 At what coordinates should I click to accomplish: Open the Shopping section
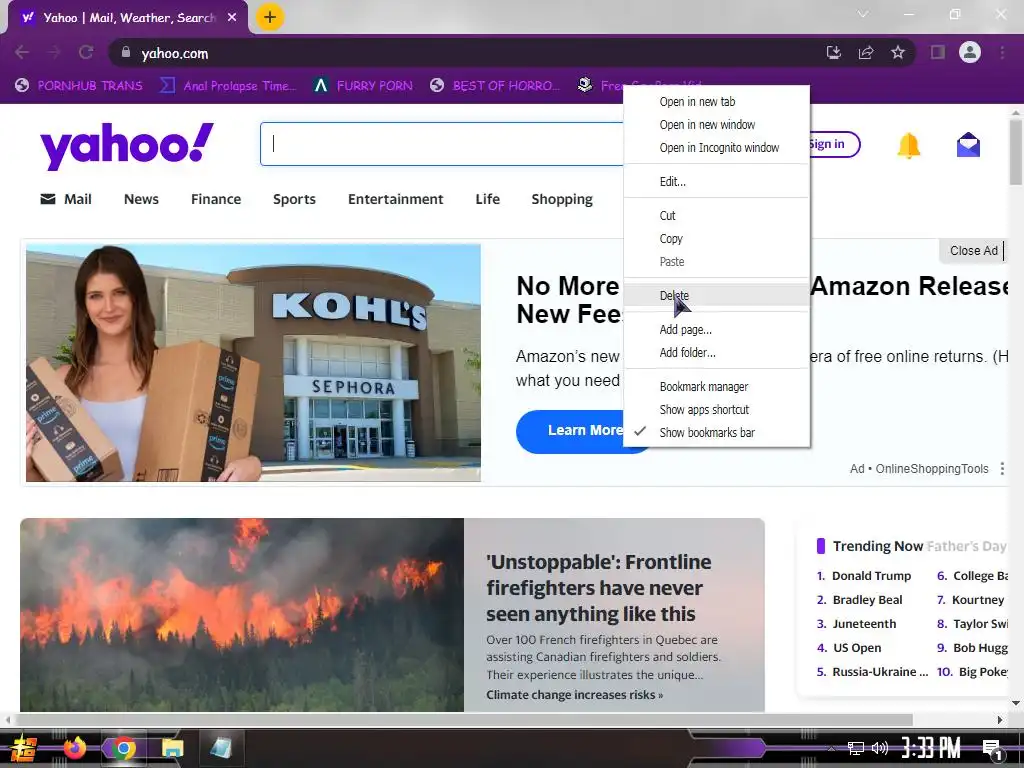point(562,199)
